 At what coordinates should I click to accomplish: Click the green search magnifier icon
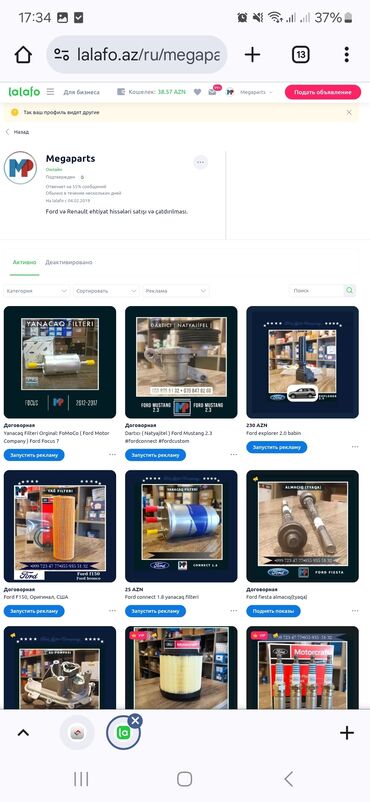tap(349, 291)
